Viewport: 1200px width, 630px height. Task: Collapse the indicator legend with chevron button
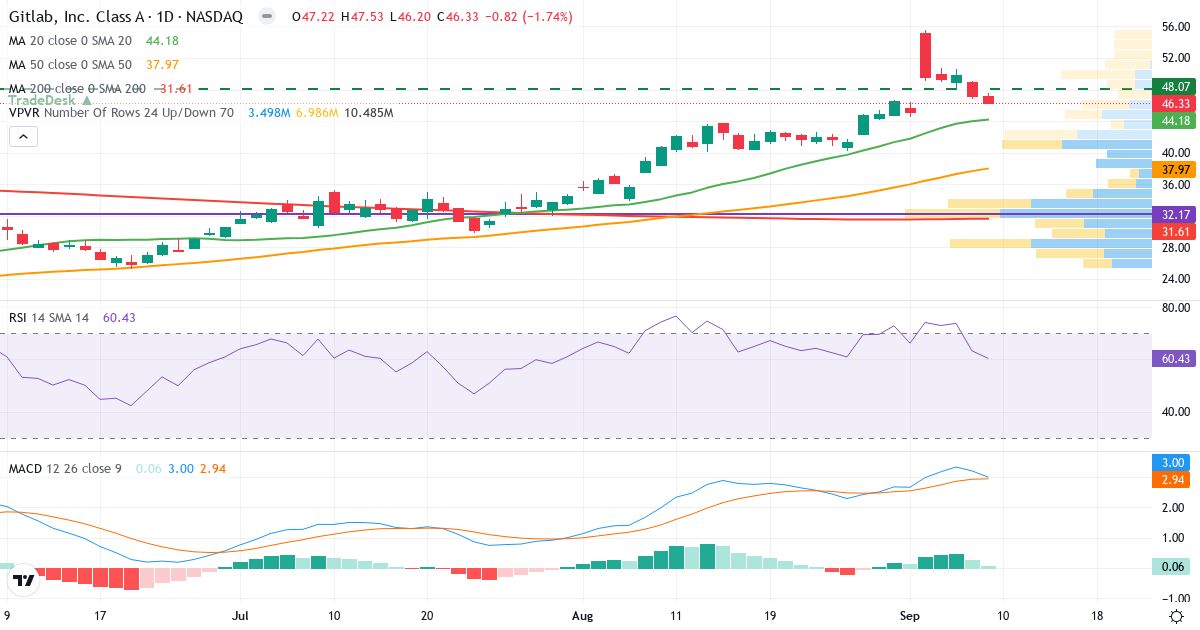[22, 136]
